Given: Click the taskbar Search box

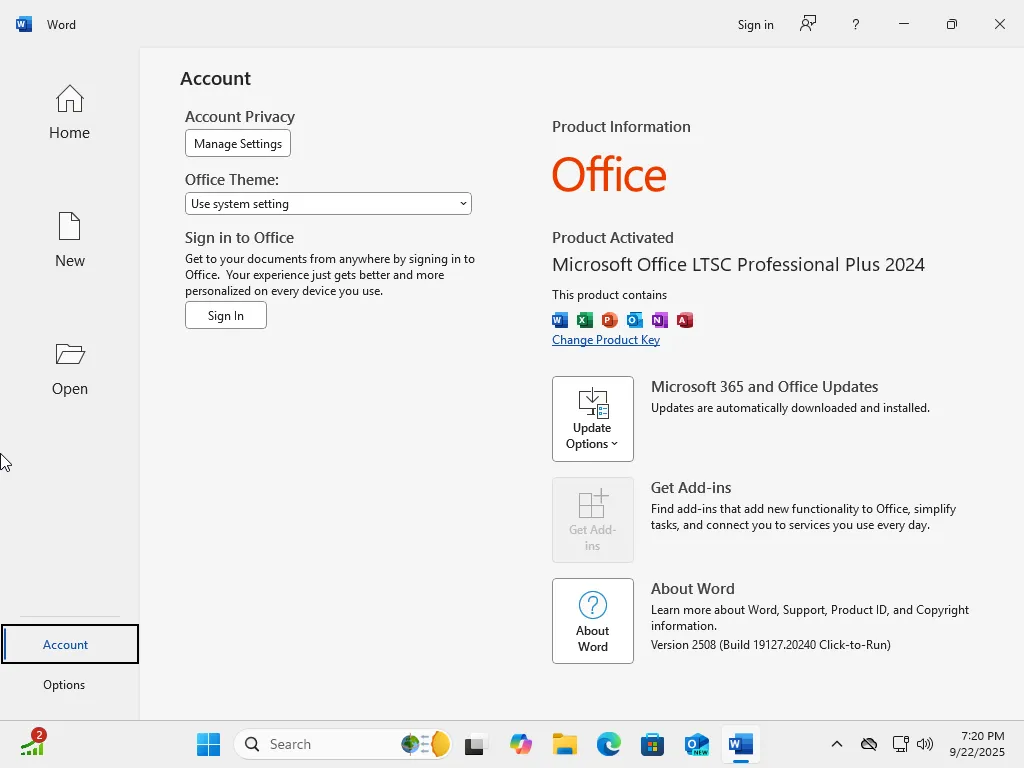Looking at the screenshot, I should 343,744.
